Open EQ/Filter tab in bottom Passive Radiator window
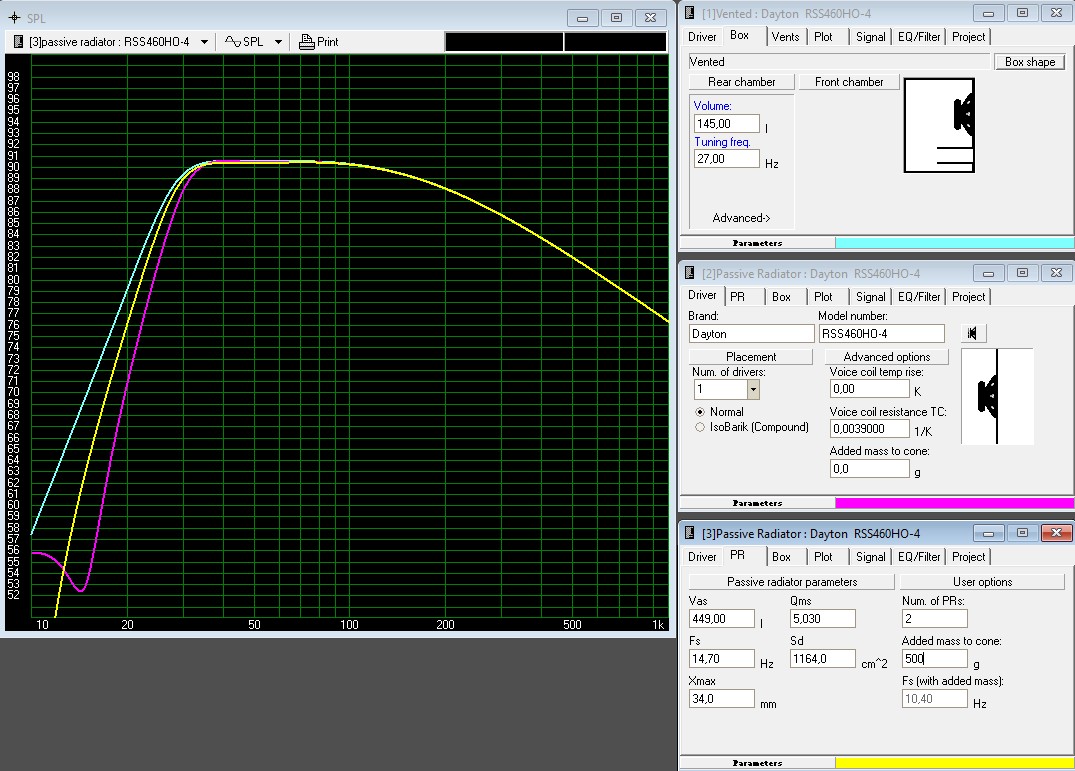 click(x=918, y=556)
